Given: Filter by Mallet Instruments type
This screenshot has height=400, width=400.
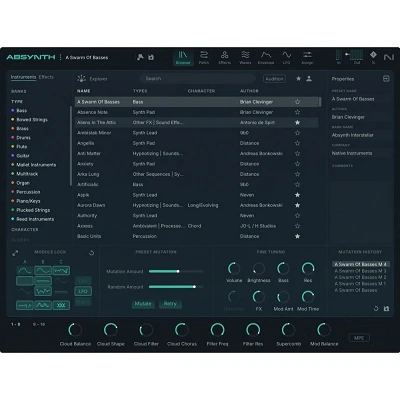Looking at the screenshot, I should click(x=33, y=165).
